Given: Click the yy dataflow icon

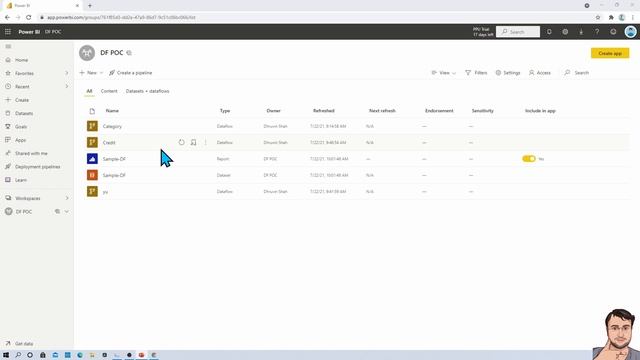Looking at the screenshot, I should click(92, 191).
